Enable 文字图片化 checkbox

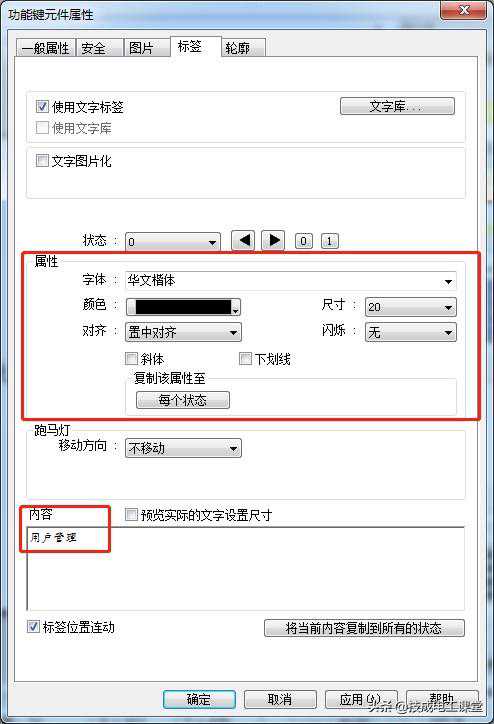pos(42,161)
